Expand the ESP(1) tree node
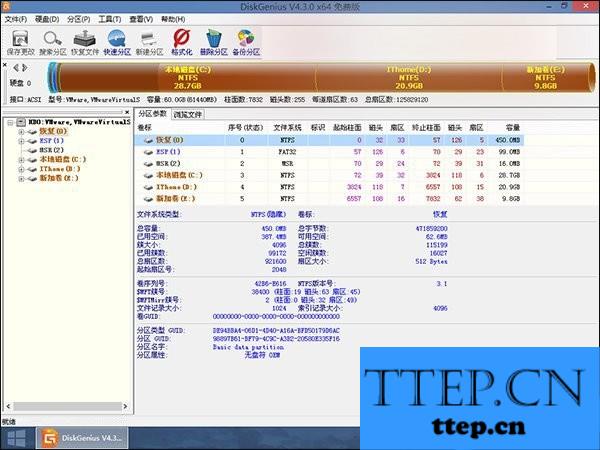The height and width of the screenshot is (450, 600). coord(21,141)
